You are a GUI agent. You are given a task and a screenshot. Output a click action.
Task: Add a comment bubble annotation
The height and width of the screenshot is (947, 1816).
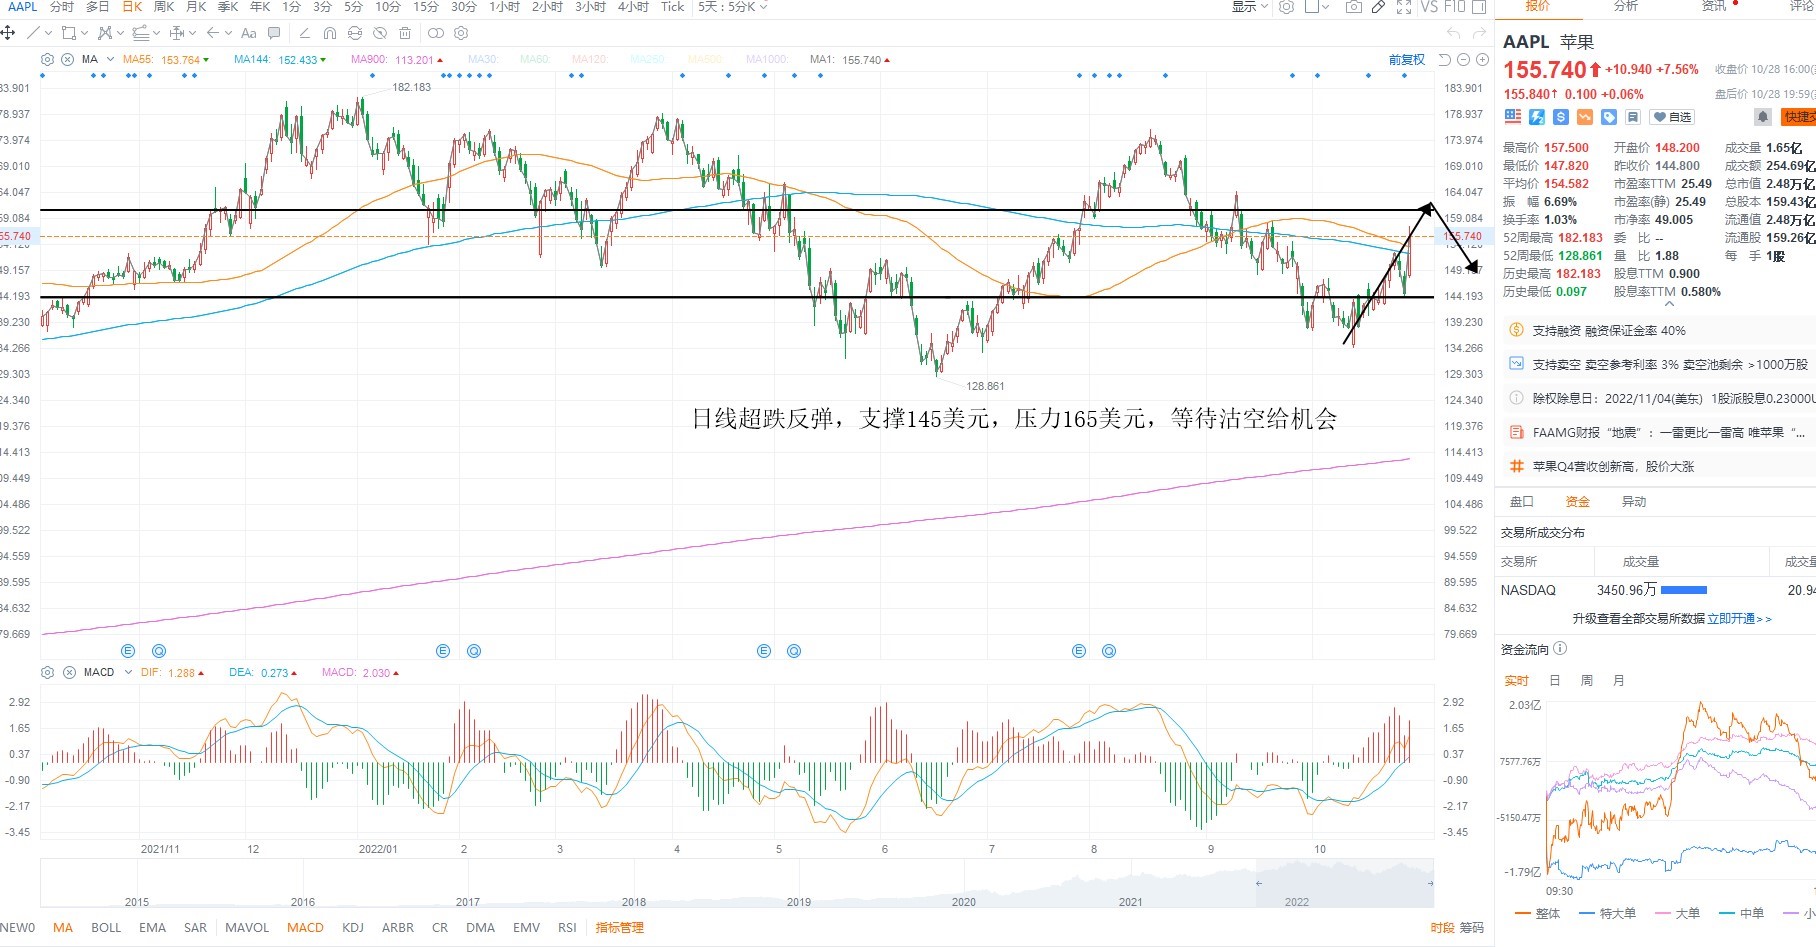274,33
